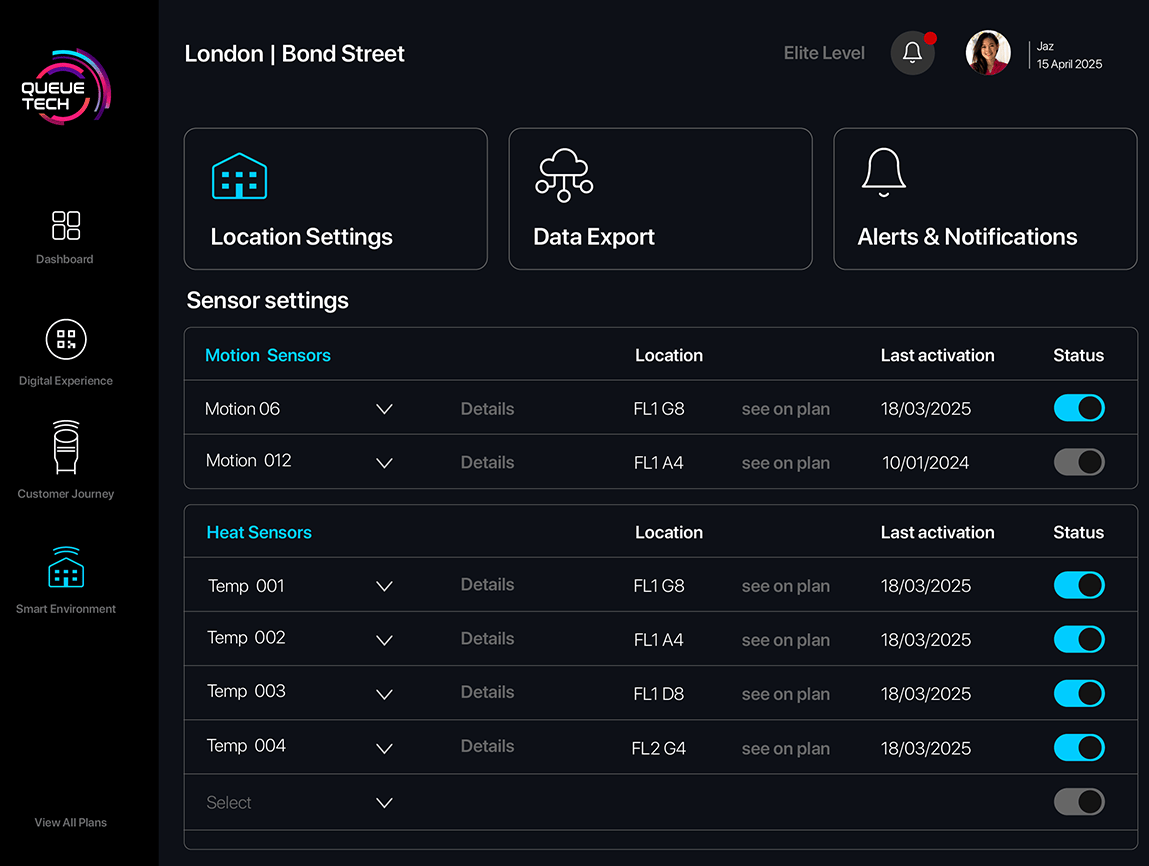Click the Motion Sensors section header
Screen dimensions: 1149x866
tap(267, 355)
